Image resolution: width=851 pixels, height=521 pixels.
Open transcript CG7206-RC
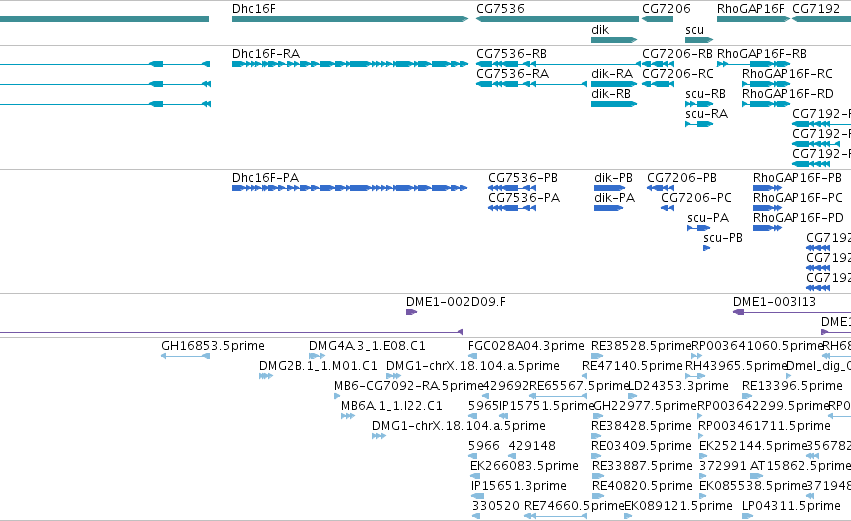click(658, 84)
